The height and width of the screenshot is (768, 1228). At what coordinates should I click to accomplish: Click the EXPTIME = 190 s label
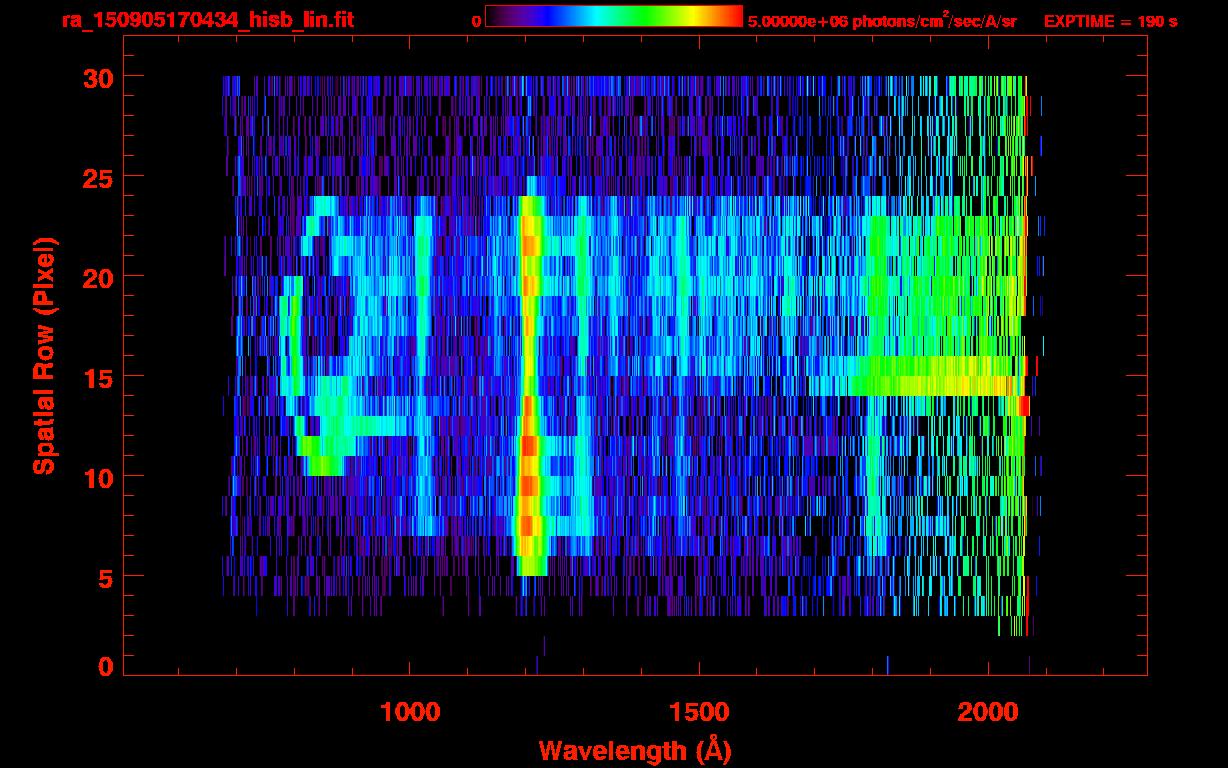1110,21
